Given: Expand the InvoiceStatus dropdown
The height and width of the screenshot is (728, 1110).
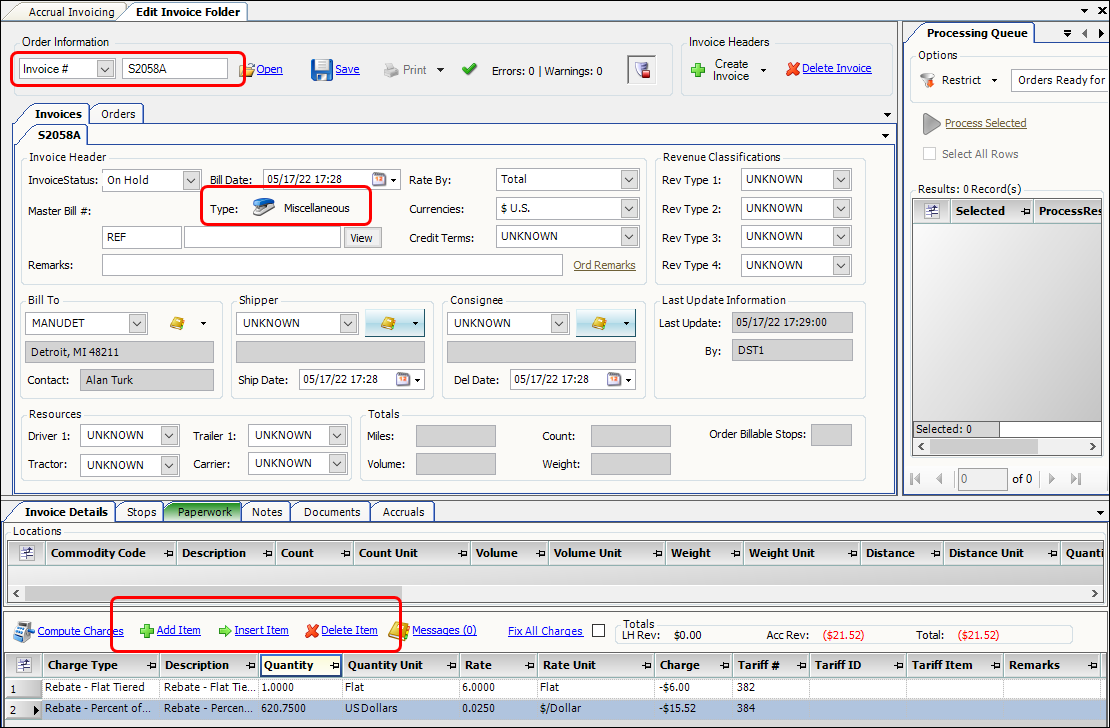Looking at the screenshot, I should click(x=192, y=180).
